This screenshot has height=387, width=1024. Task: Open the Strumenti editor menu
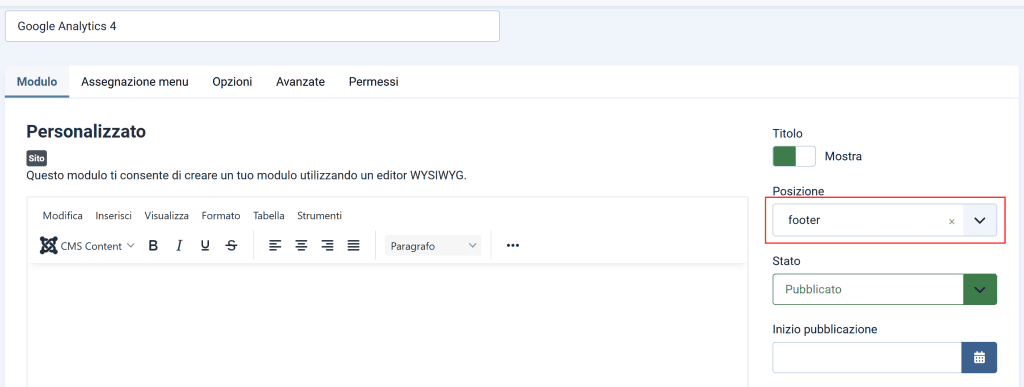pyautogui.click(x=319, y=215)
